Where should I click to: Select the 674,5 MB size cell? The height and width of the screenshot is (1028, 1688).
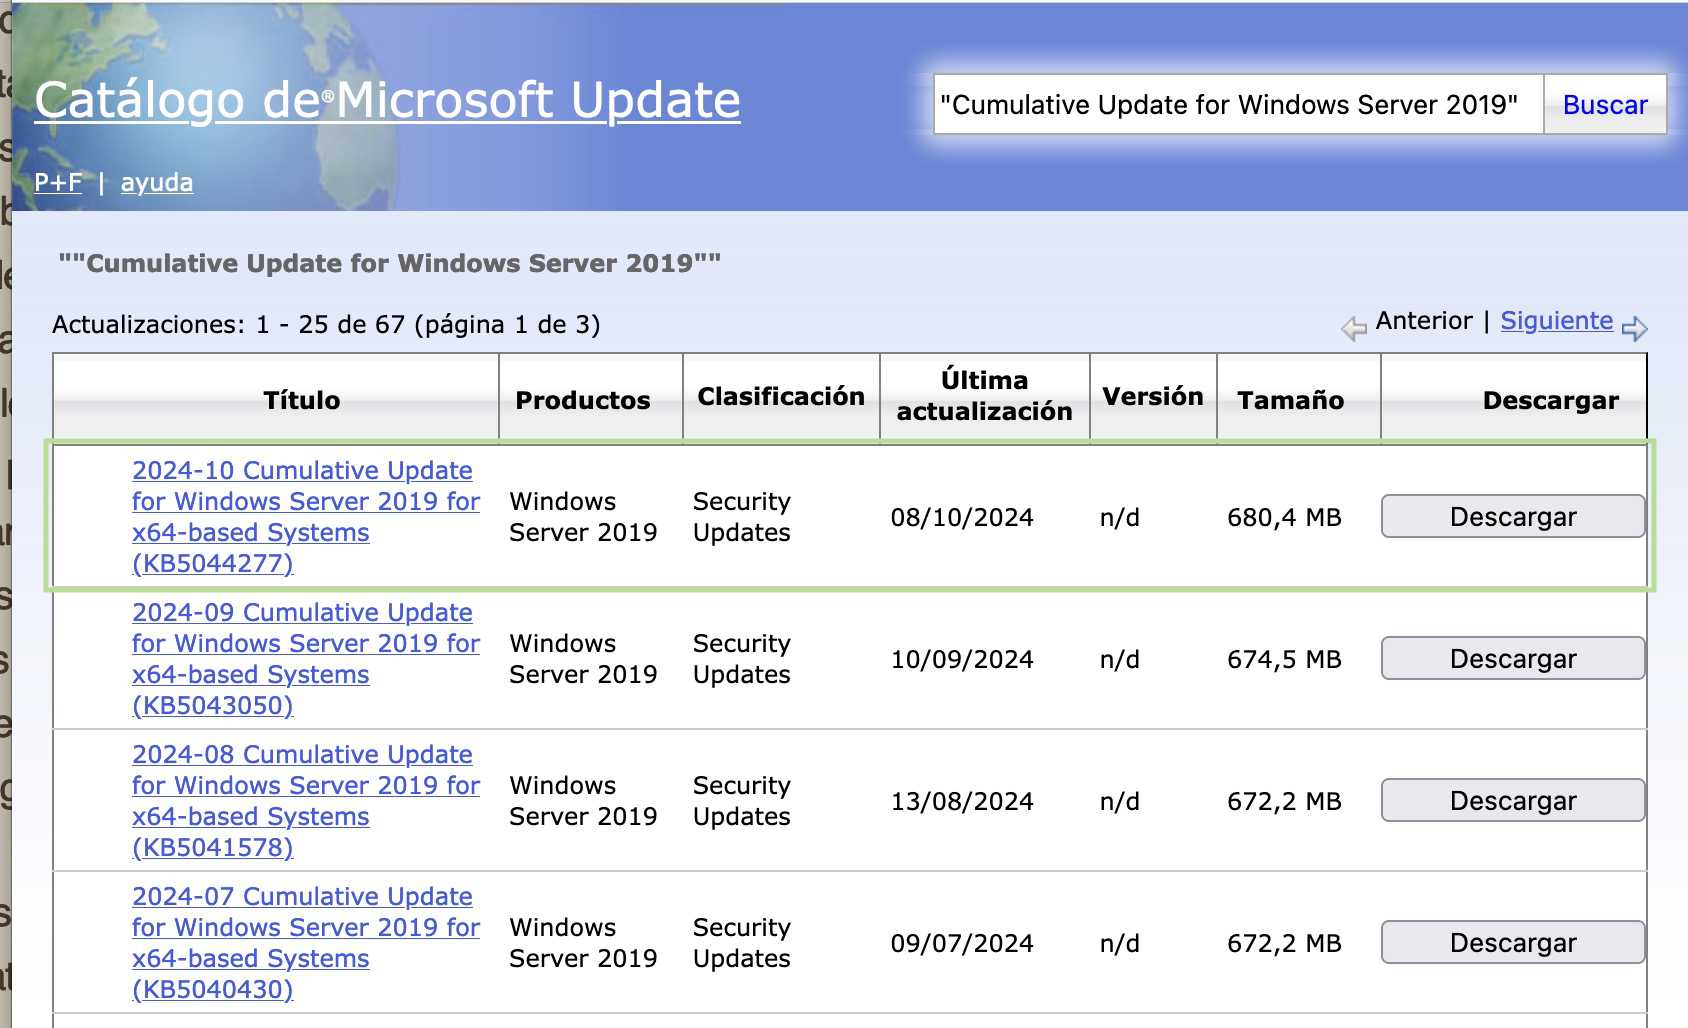(x=1284, y=659)
